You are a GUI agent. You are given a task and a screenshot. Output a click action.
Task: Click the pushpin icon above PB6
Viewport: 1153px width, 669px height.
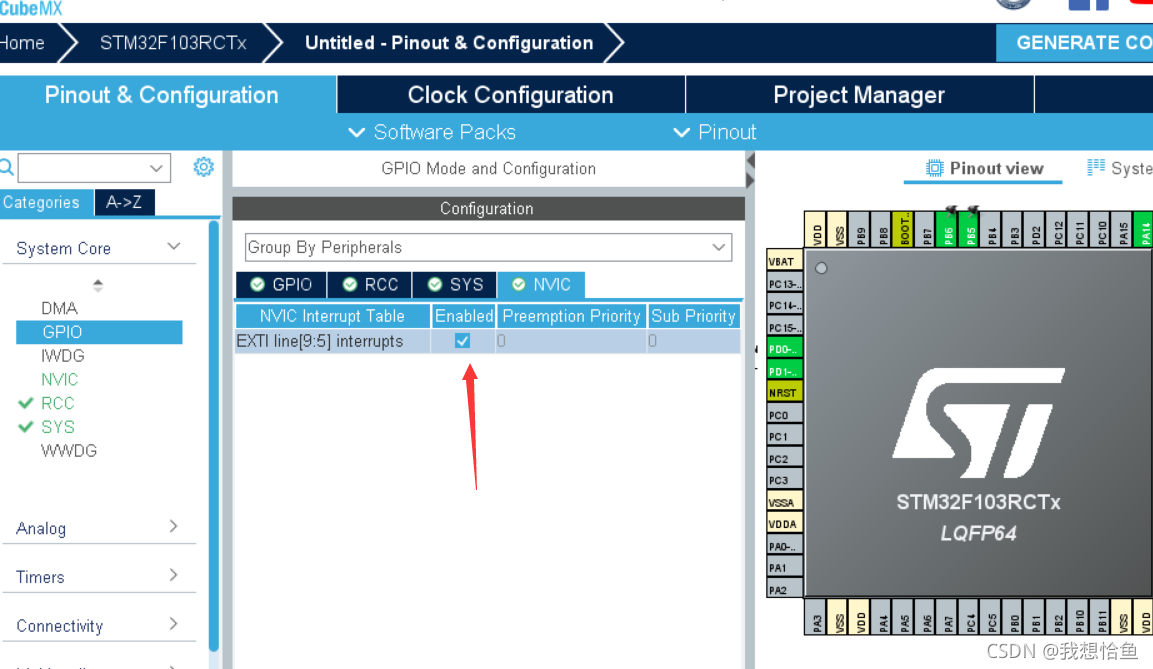(951, 211)
